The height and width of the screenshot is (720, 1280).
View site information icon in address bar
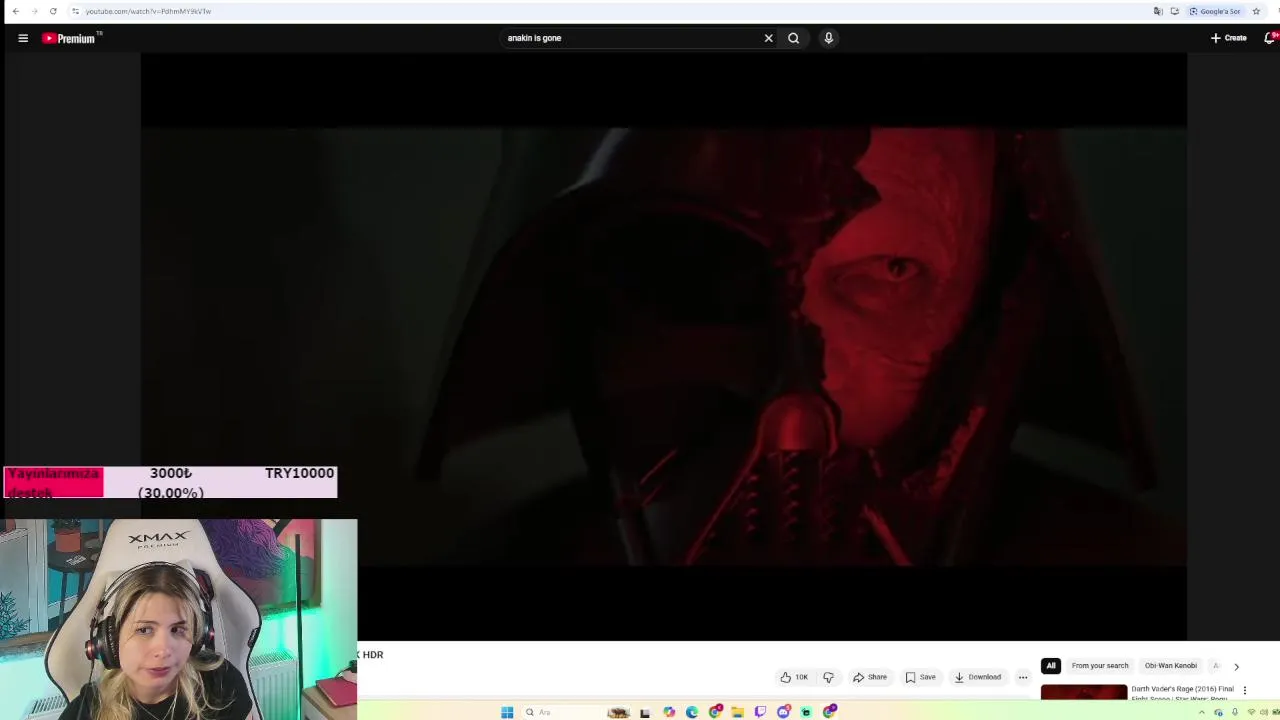(x=75, y=11)
